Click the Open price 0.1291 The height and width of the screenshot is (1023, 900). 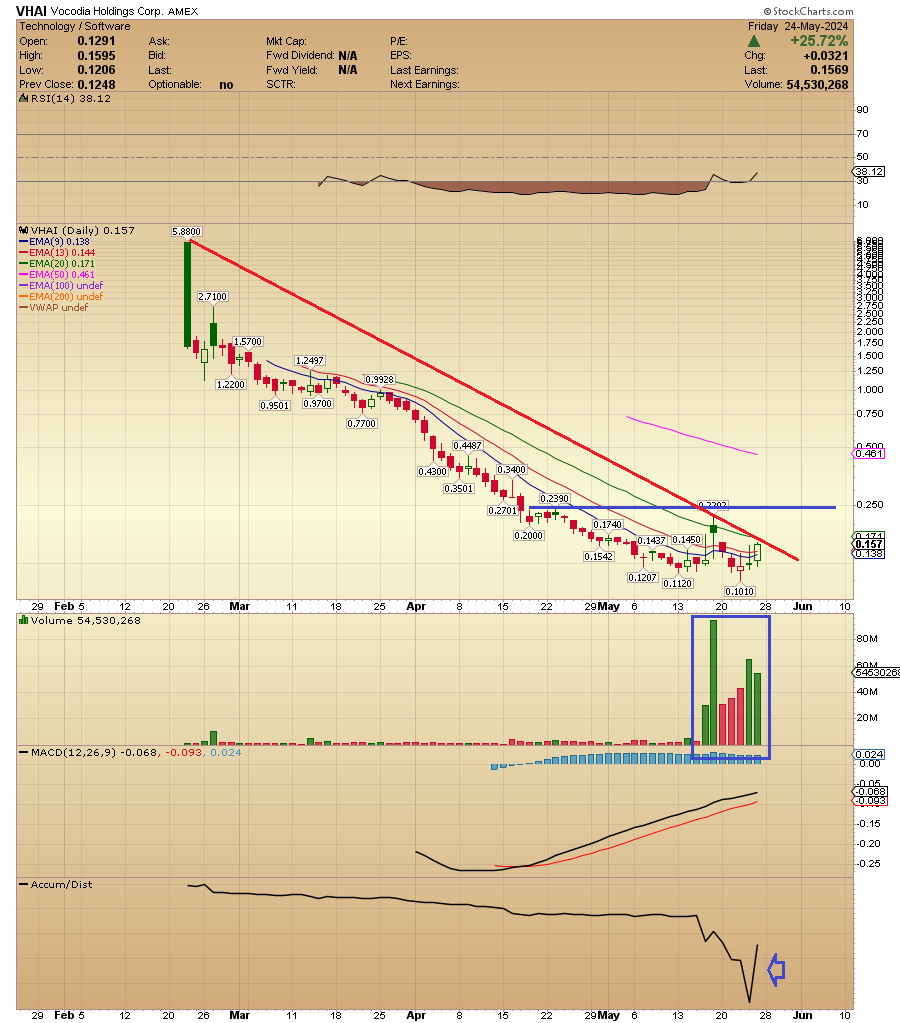coord(97,40)
